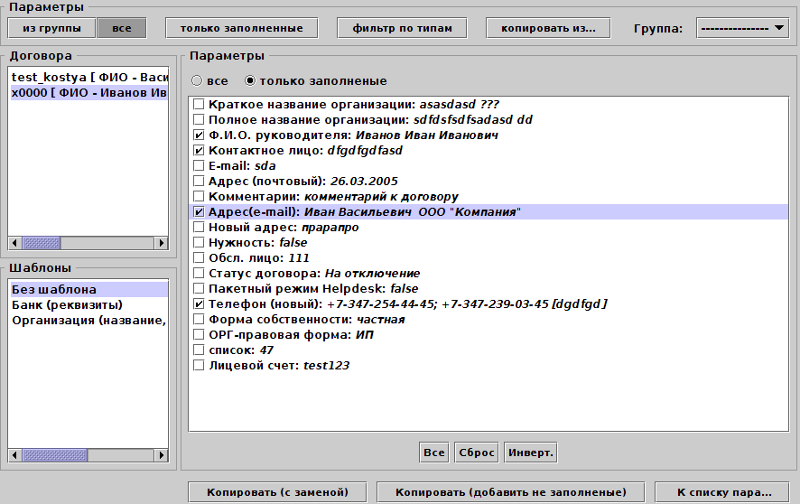This screenshot has width=800, height=504.
Task: Click Договора horizontal scrollbar right arrow
Action: tap(161, 243)
